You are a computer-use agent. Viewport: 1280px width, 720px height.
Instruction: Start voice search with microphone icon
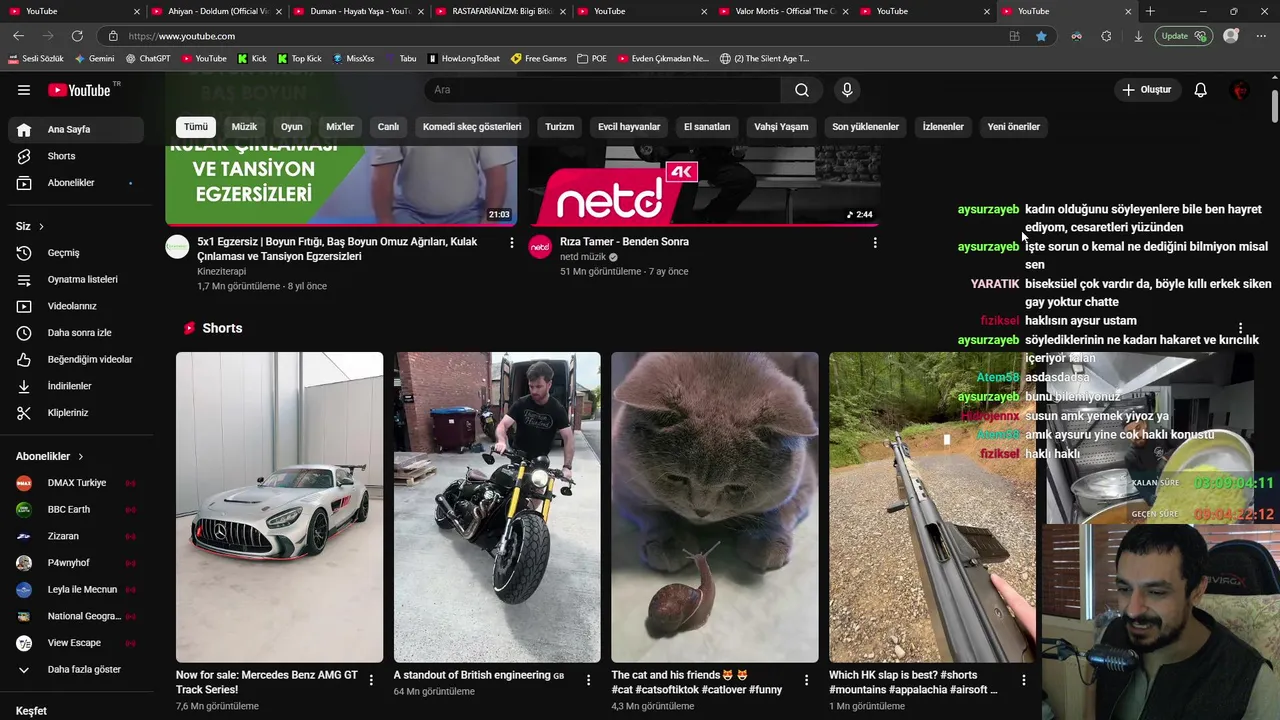point(847,90)
